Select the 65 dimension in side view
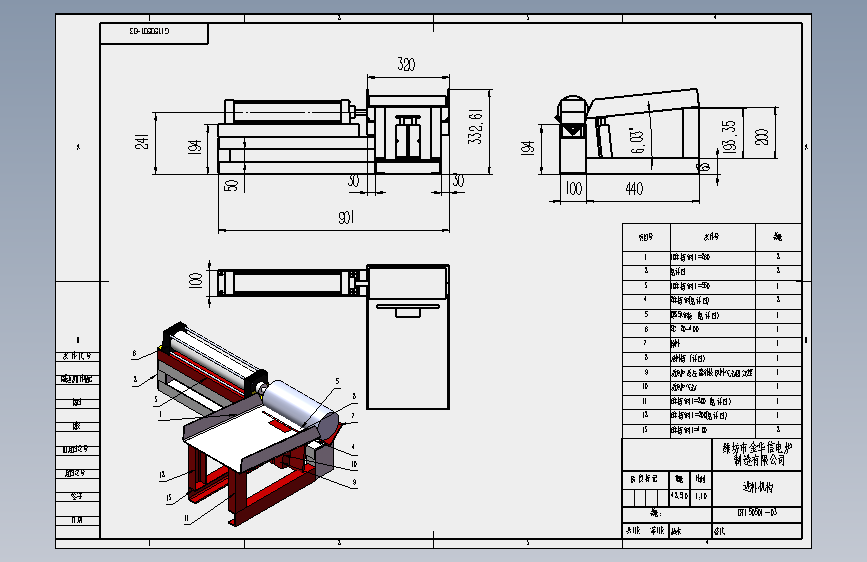 (x=704, y=166)
